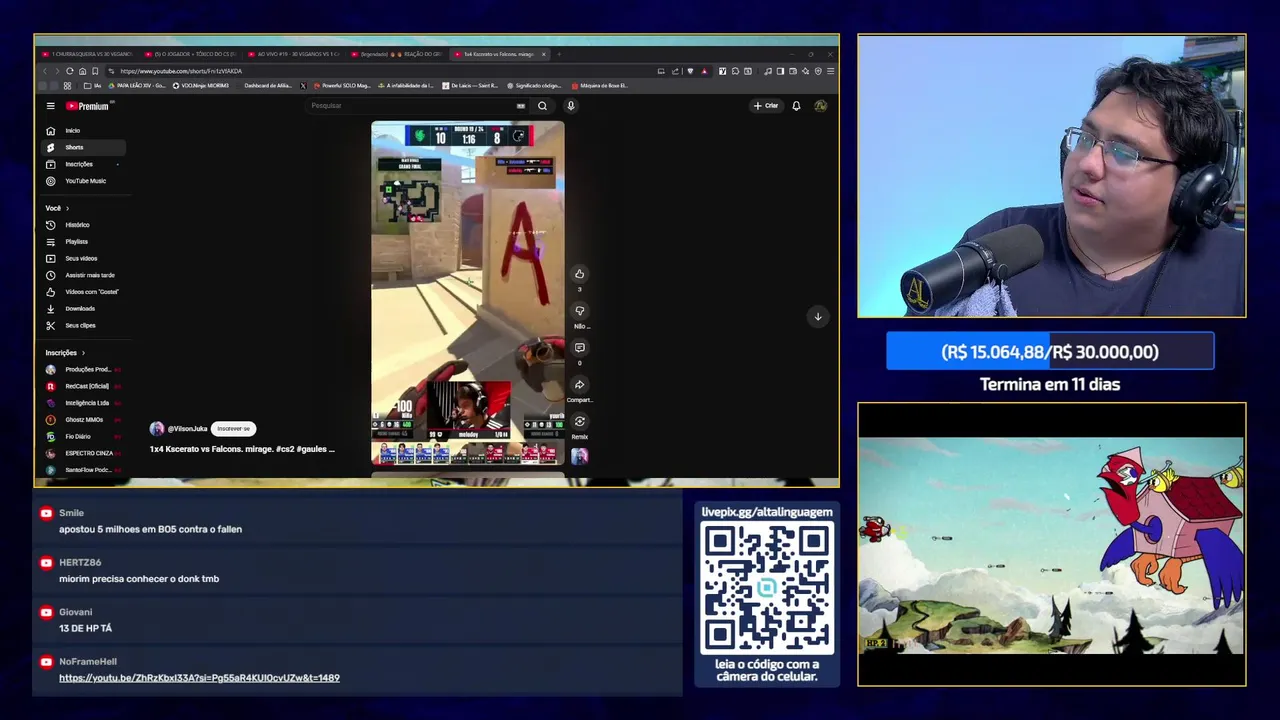Expand the Você section chevron

coord(67,208)
